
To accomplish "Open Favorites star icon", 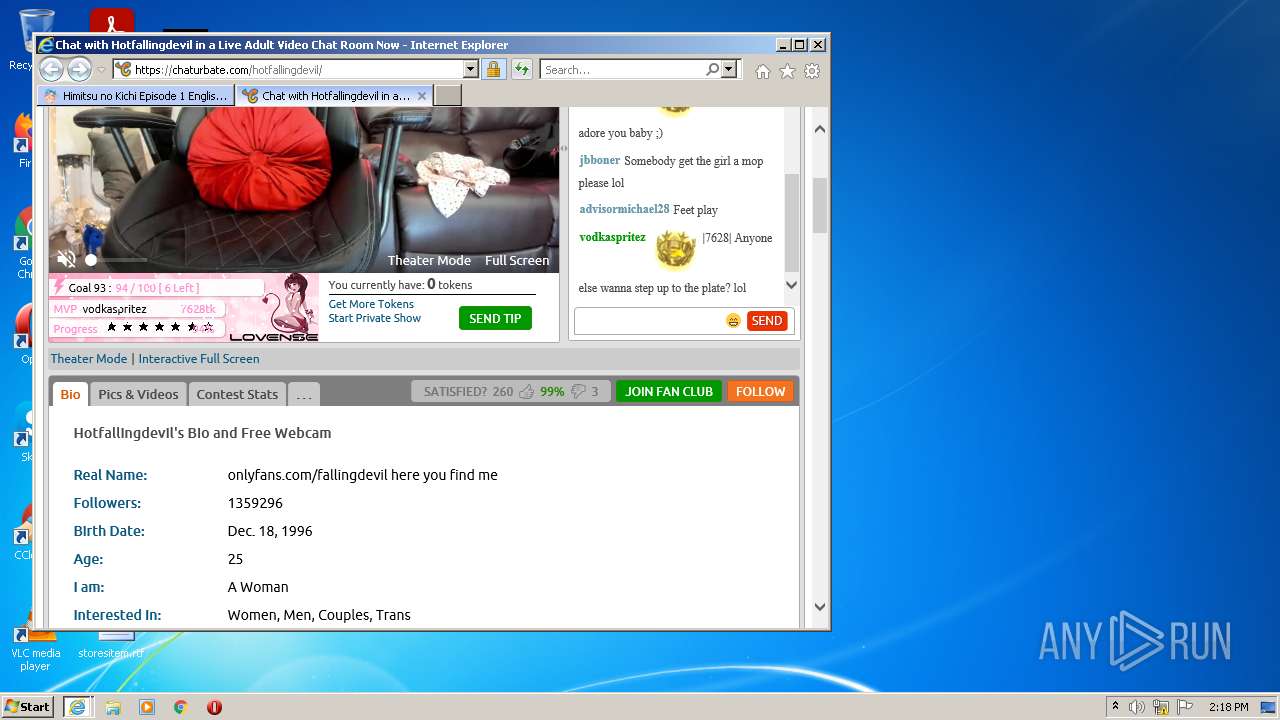I will click(x=787, y=71).
